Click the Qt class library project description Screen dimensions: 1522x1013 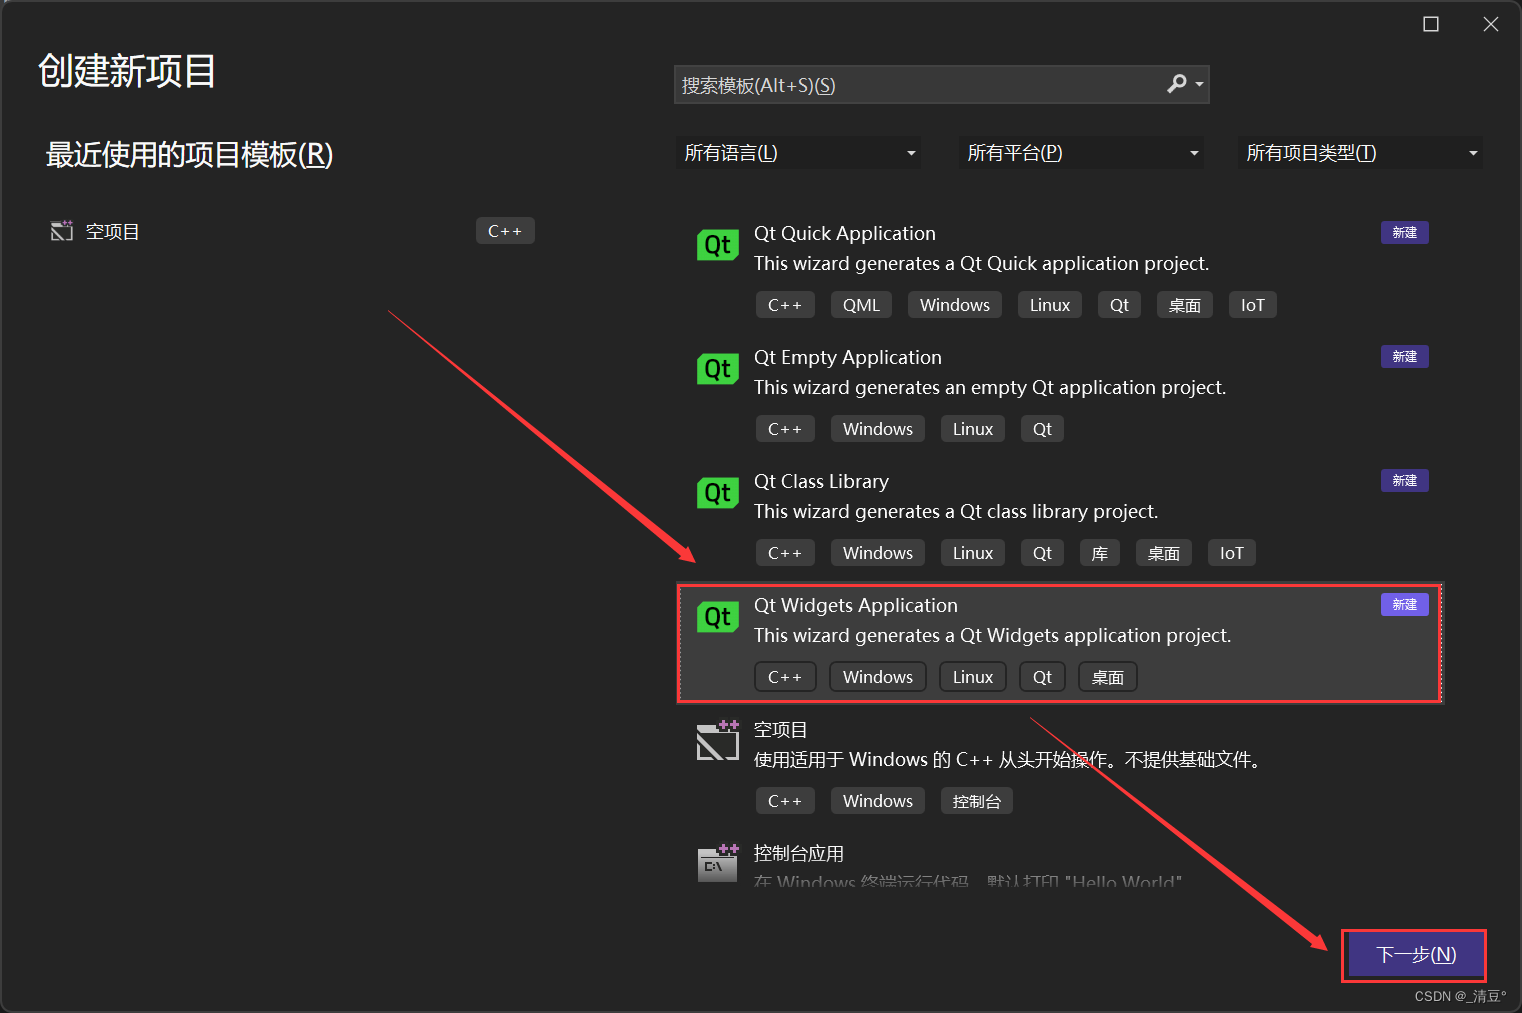click(956, 511)
